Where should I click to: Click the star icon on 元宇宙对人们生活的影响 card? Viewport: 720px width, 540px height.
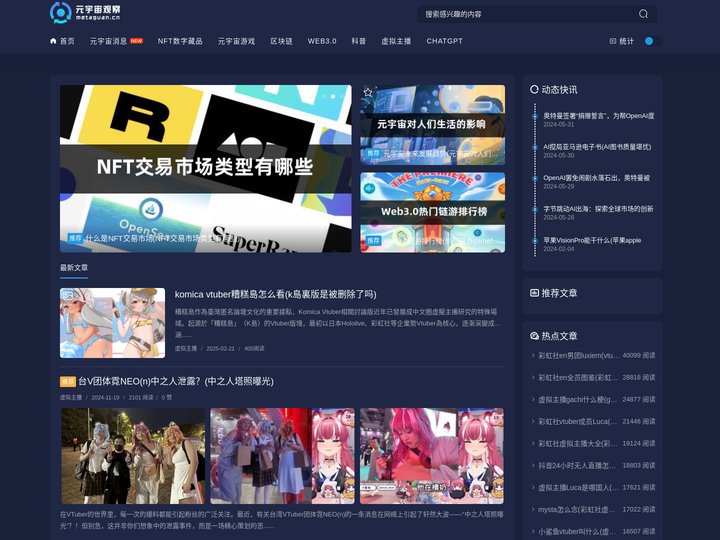pyautogui.click(x=368, y=92)
